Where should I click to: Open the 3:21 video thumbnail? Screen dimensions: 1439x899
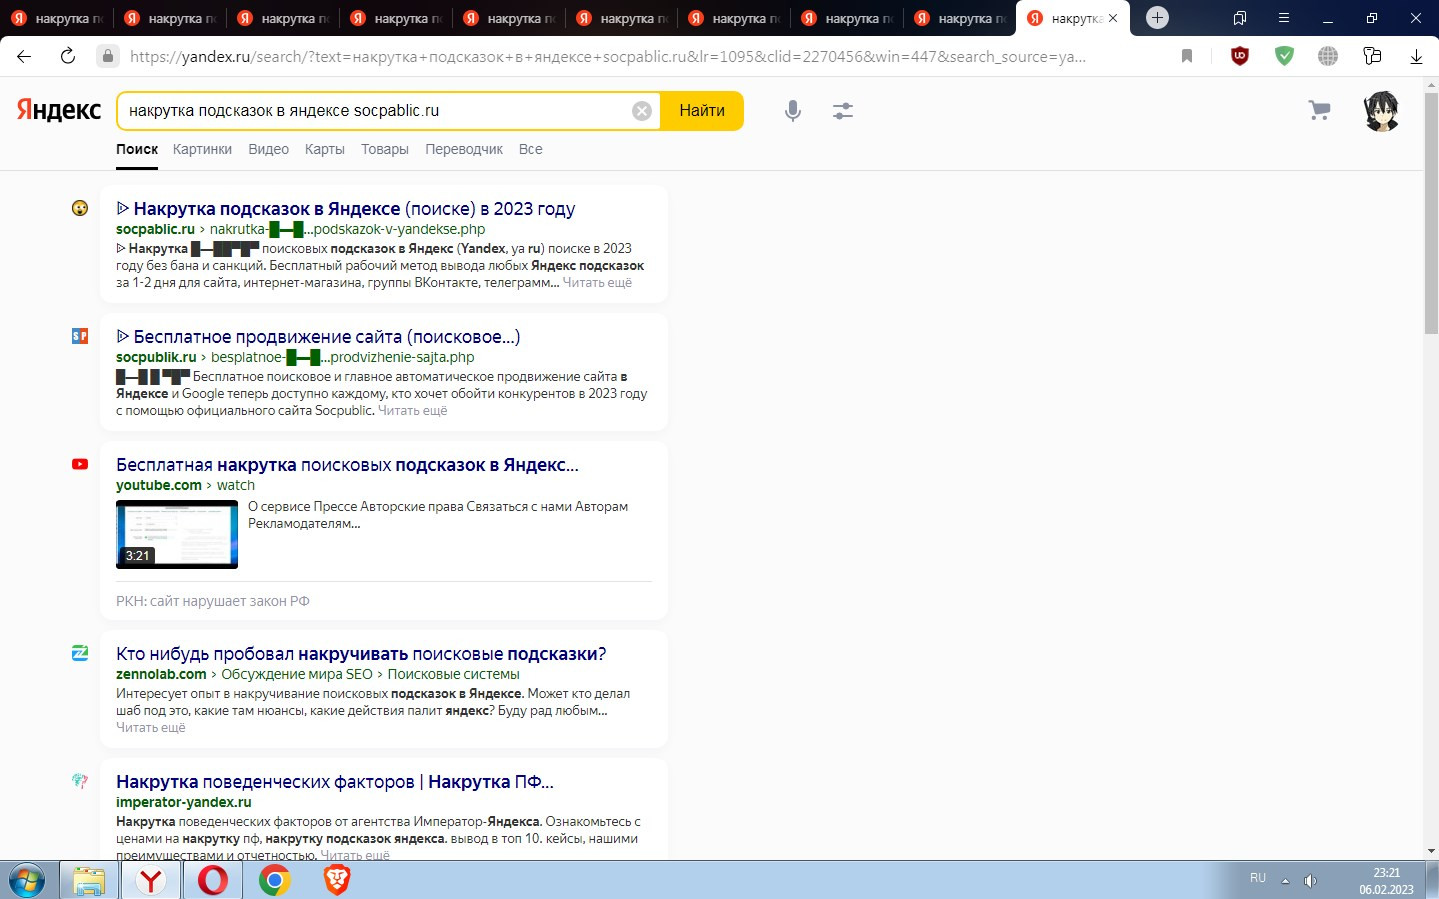click(x=177, y=534)
